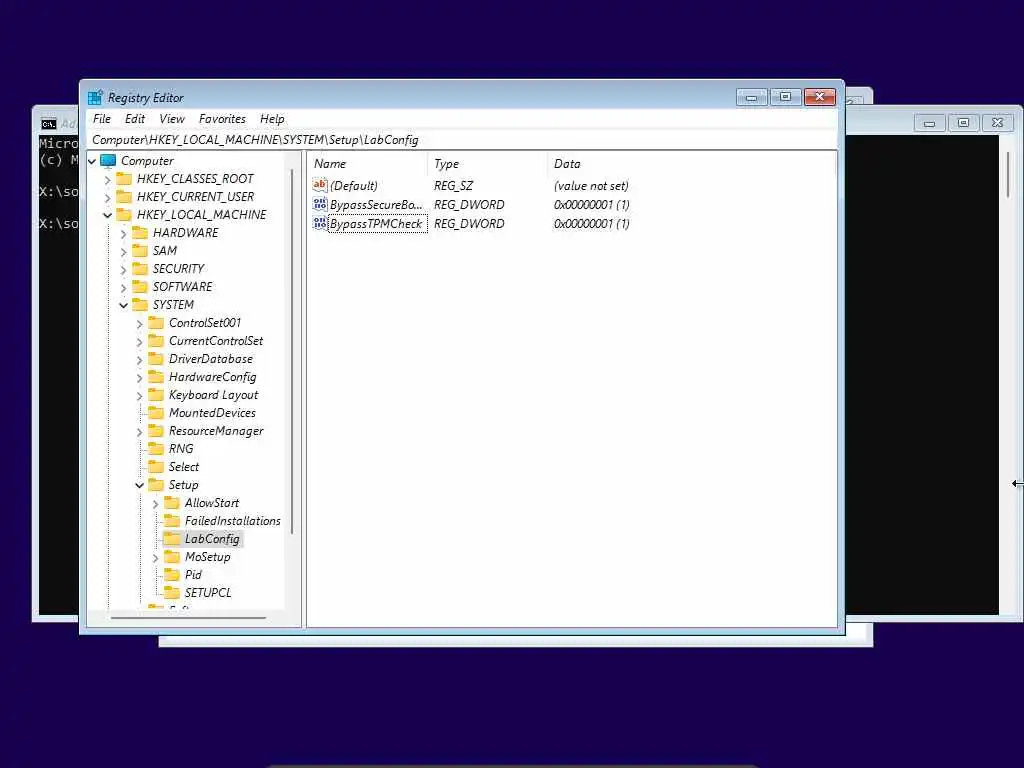Image resolution: width=1024 pixels, height=768 pixels.
Task: Open the Help menu
Action: click(x=272, y=119)
